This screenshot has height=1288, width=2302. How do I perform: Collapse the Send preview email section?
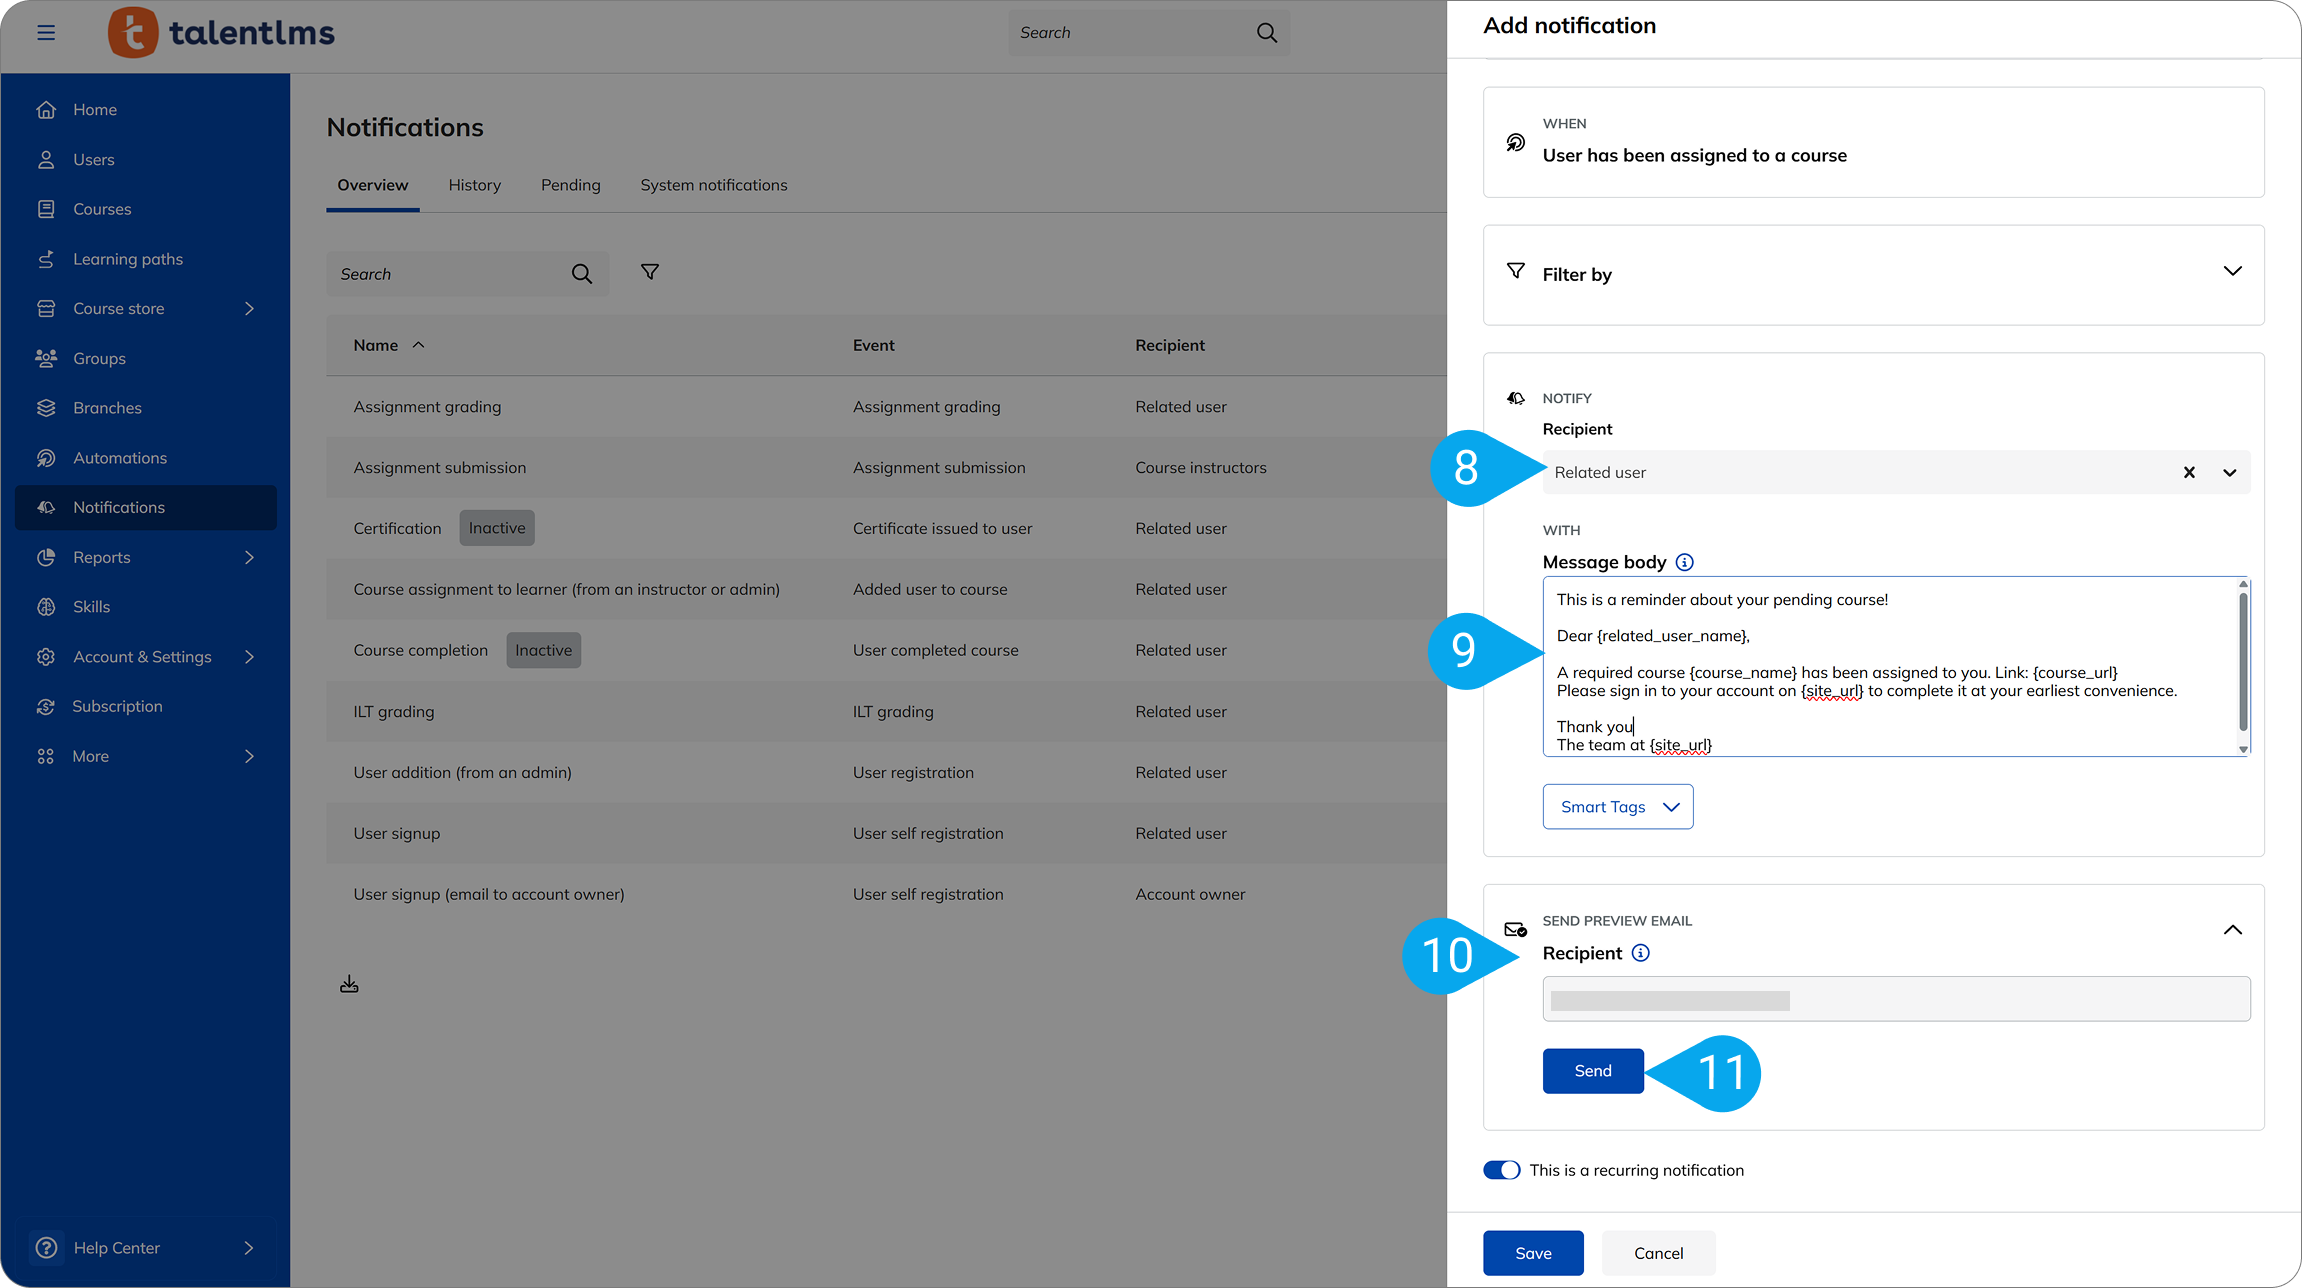click(x=2232, y=930)
